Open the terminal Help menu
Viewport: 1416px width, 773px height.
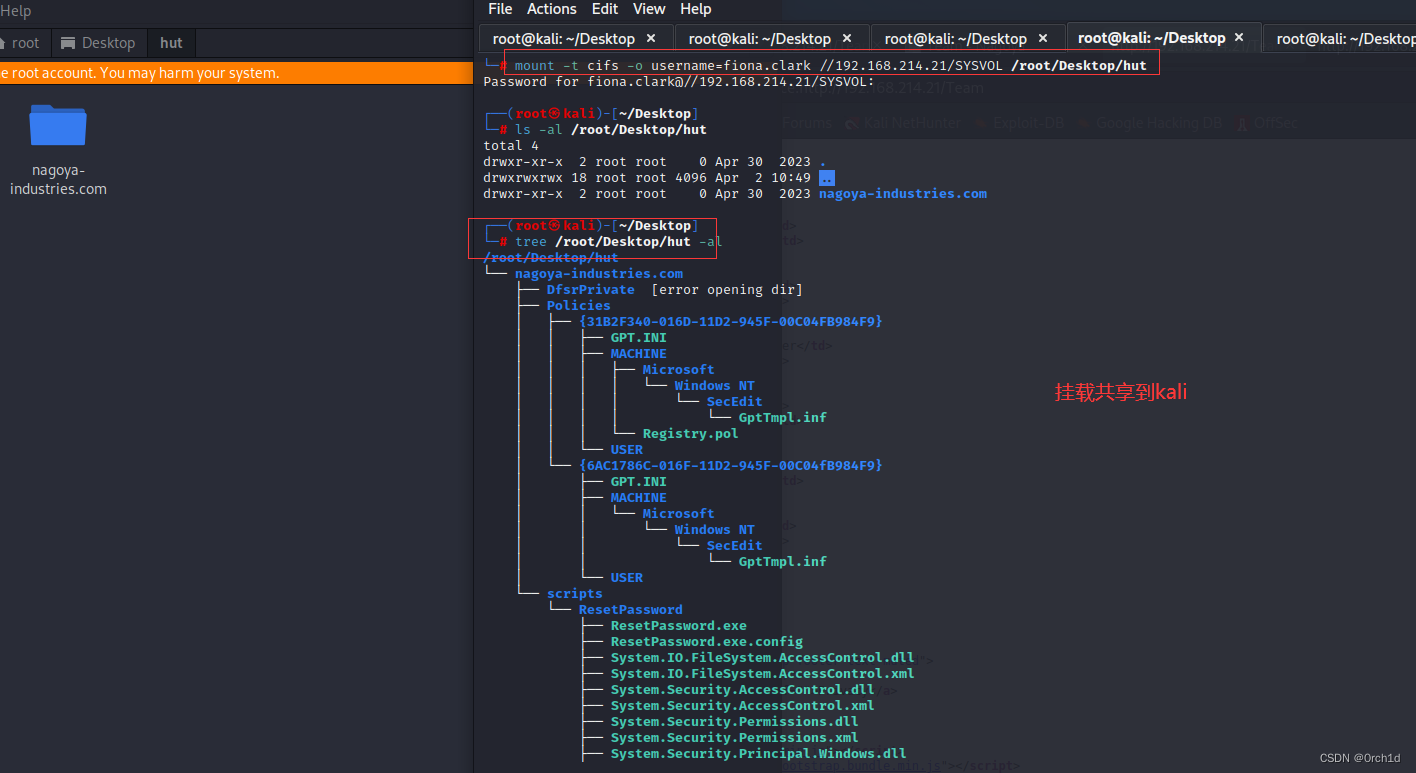click(696, 9)
